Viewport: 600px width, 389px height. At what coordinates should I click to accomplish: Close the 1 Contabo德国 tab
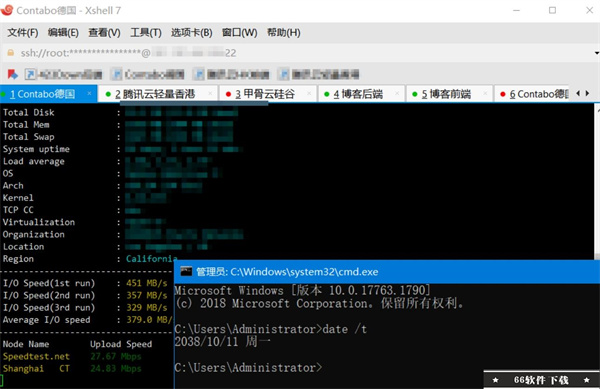tap(89, 93)
